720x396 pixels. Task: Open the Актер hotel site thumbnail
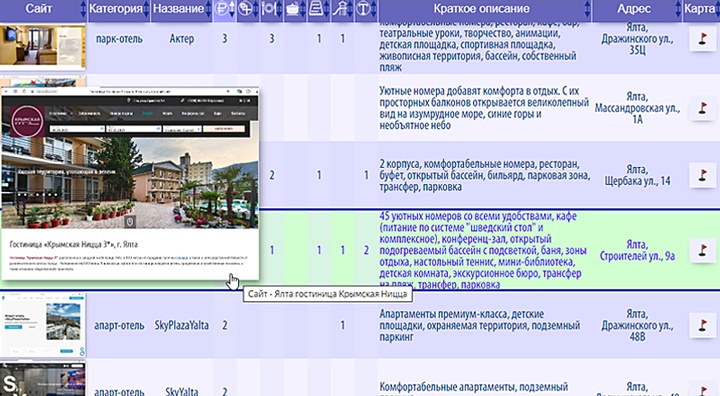tap(43, 46)
